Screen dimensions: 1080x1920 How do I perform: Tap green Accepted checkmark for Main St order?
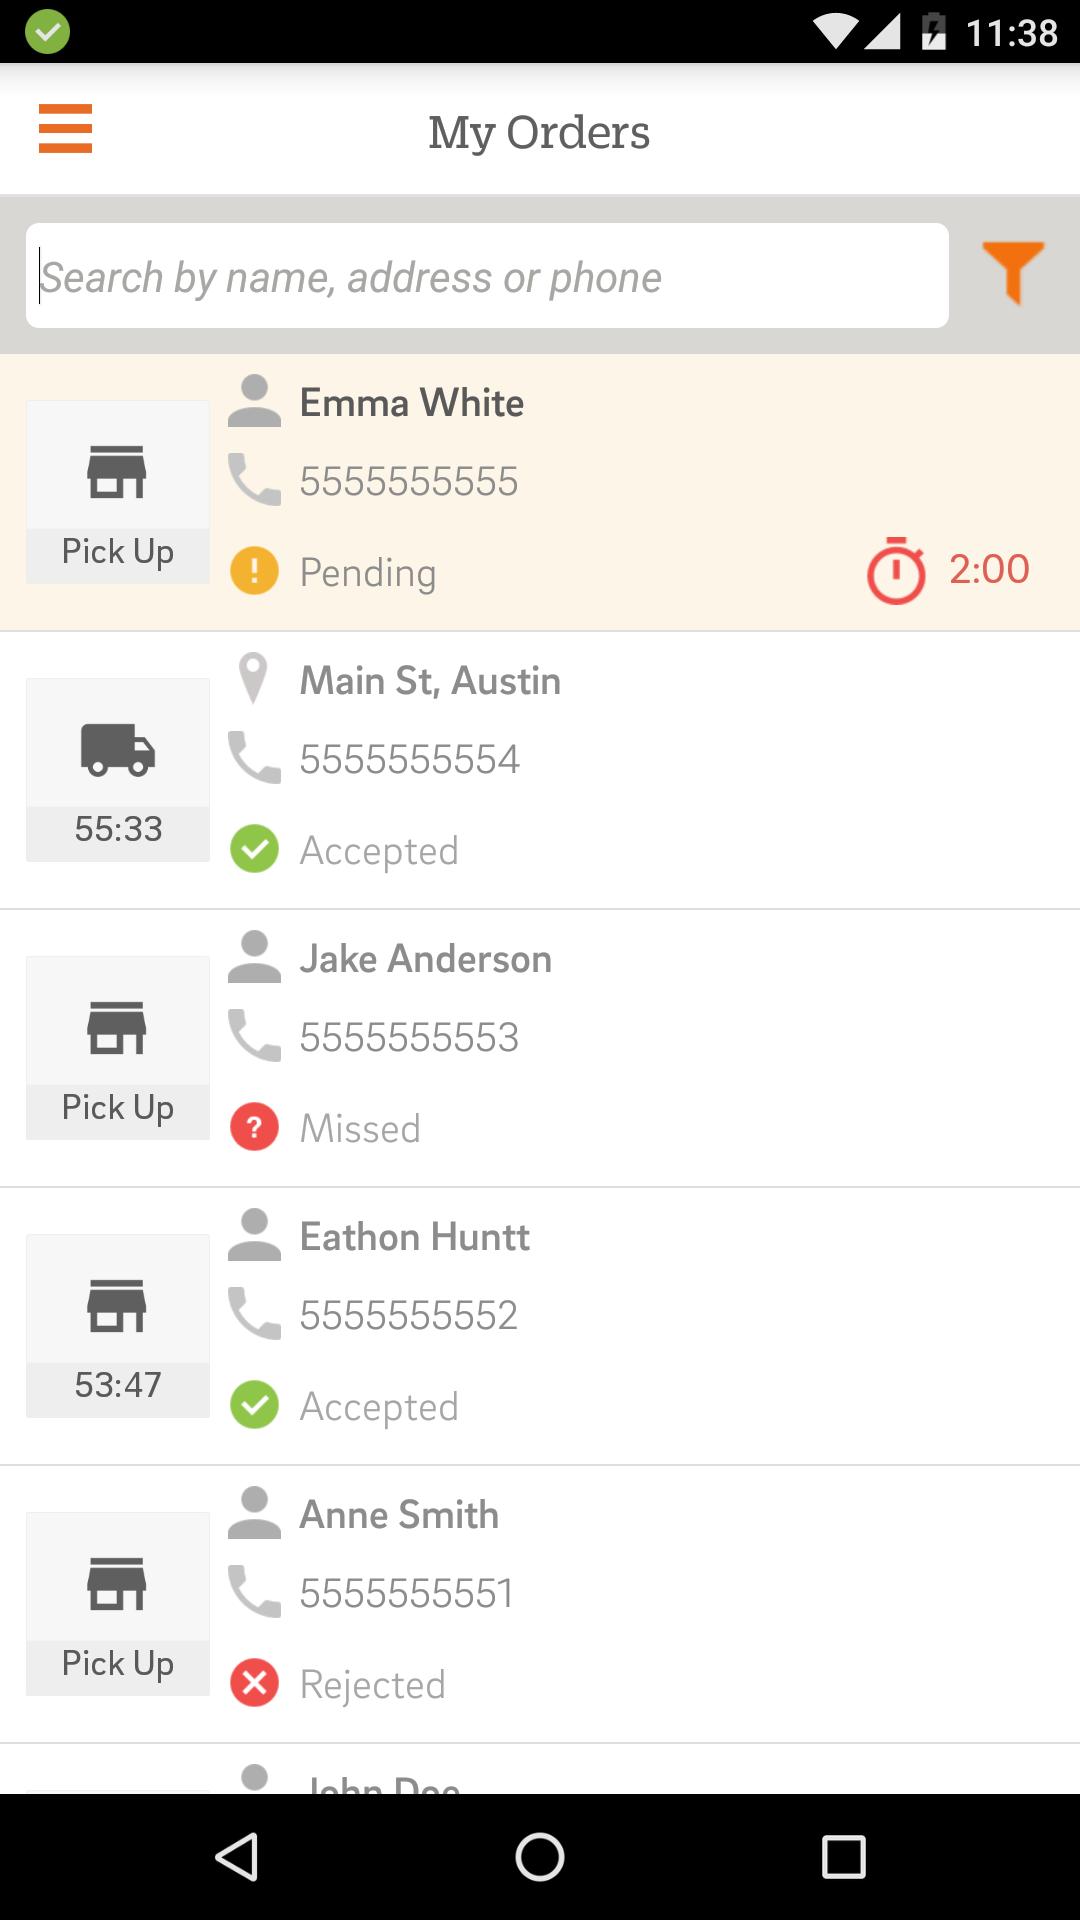point(255,849)
